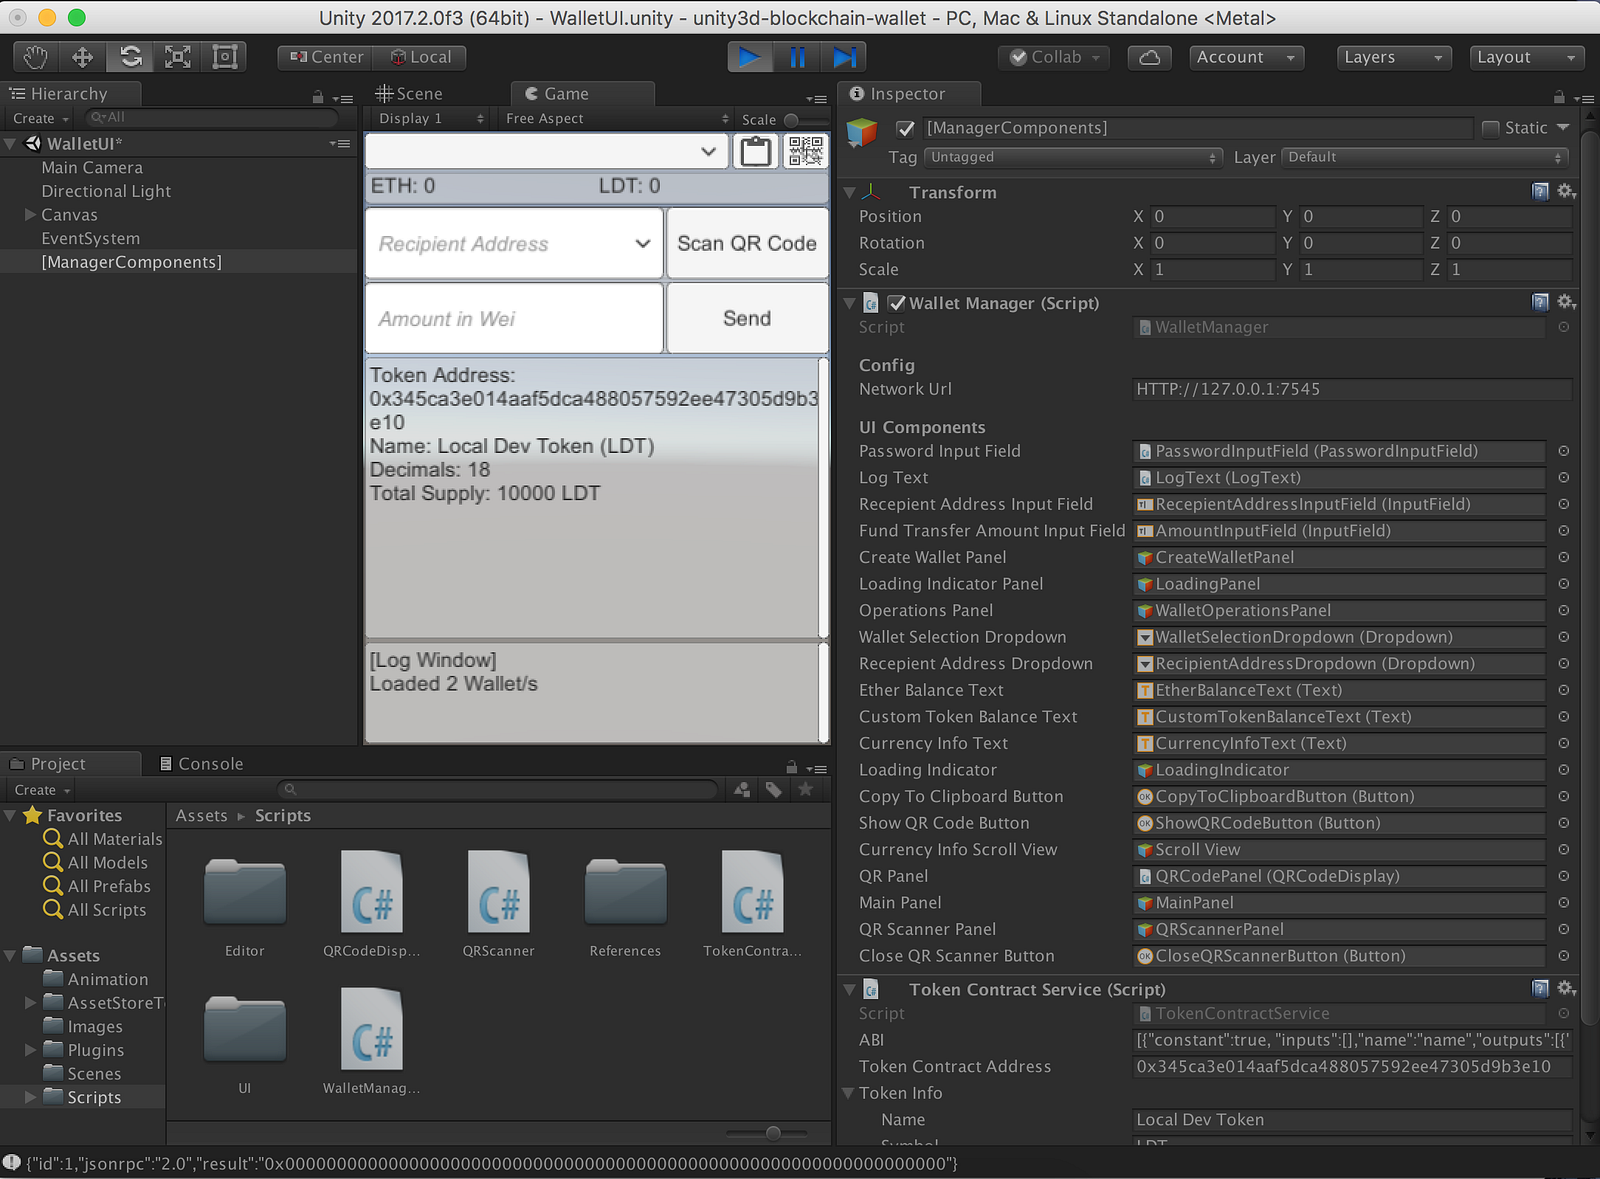Select the Hand tool
The image size is (1600, 1179).
pyautogui.click(x=36, y=57)
